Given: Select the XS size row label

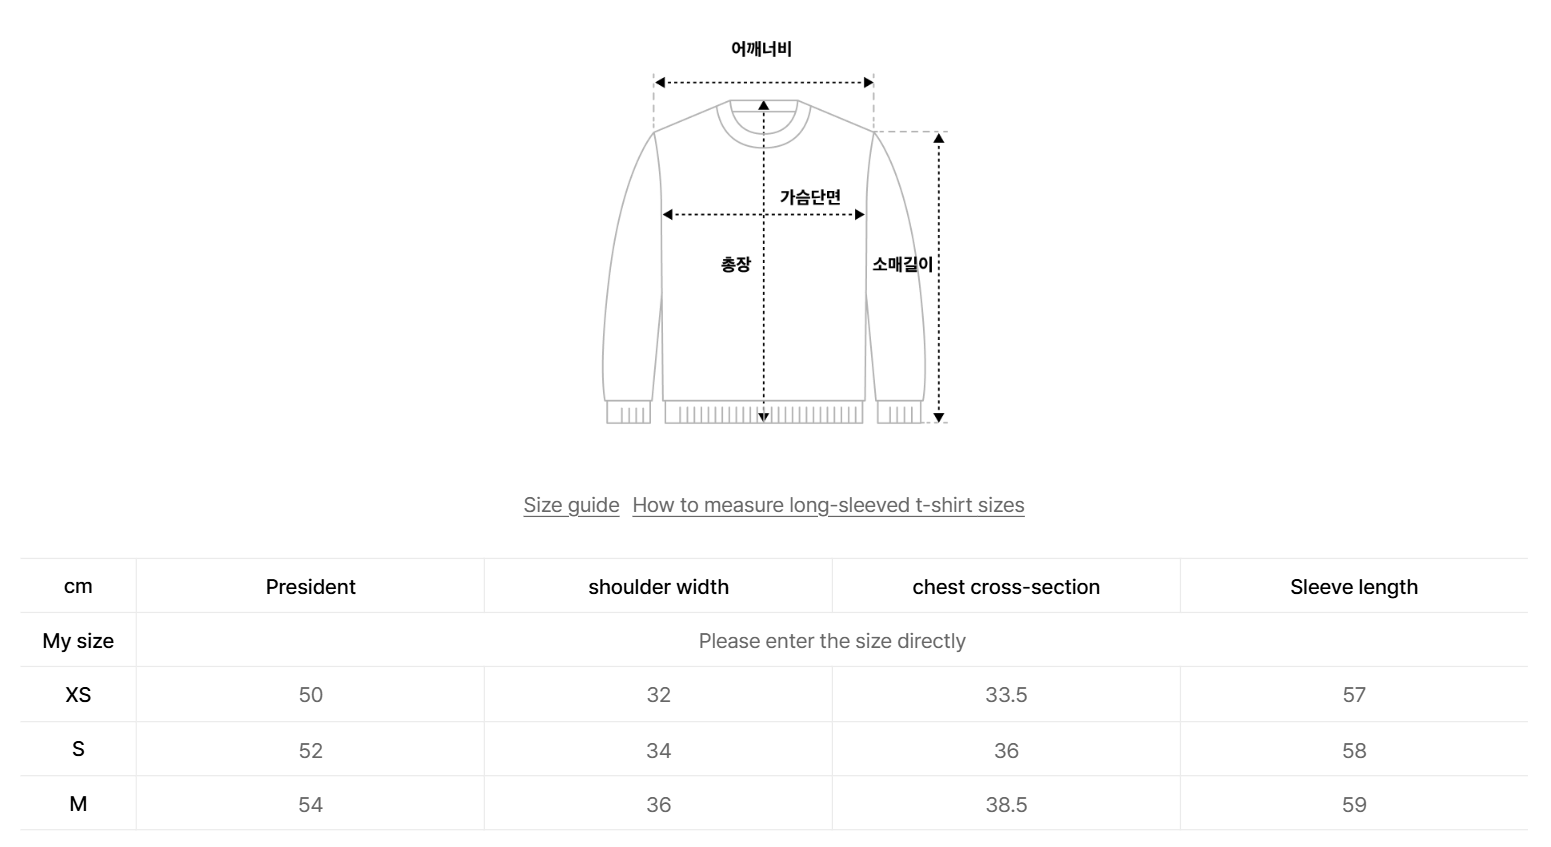Looking at the screenshot, I should [78, 695].
